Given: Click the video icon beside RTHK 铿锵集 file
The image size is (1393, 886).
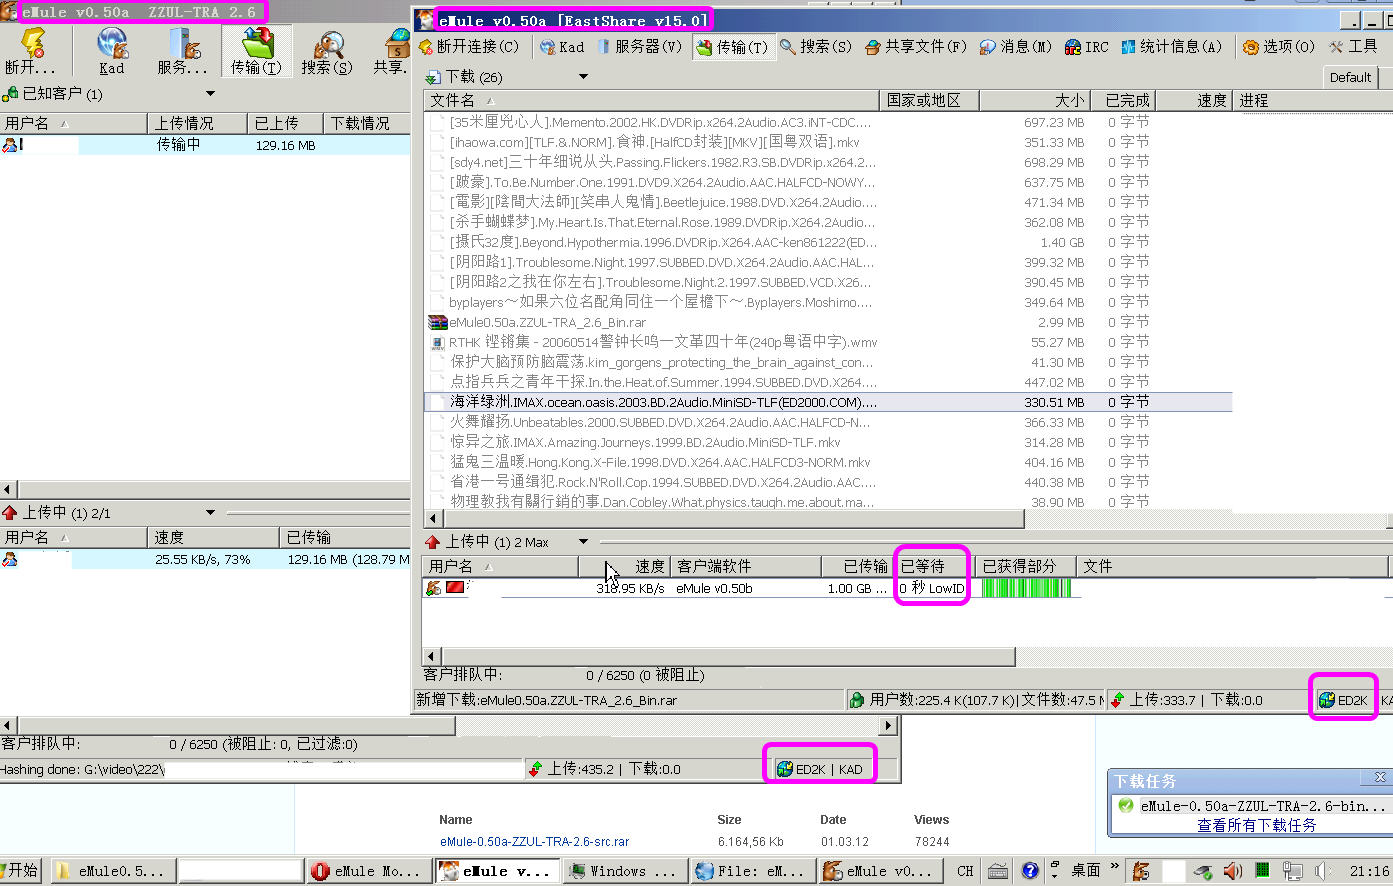Looking at the screenshot, I should coord(437,342).
